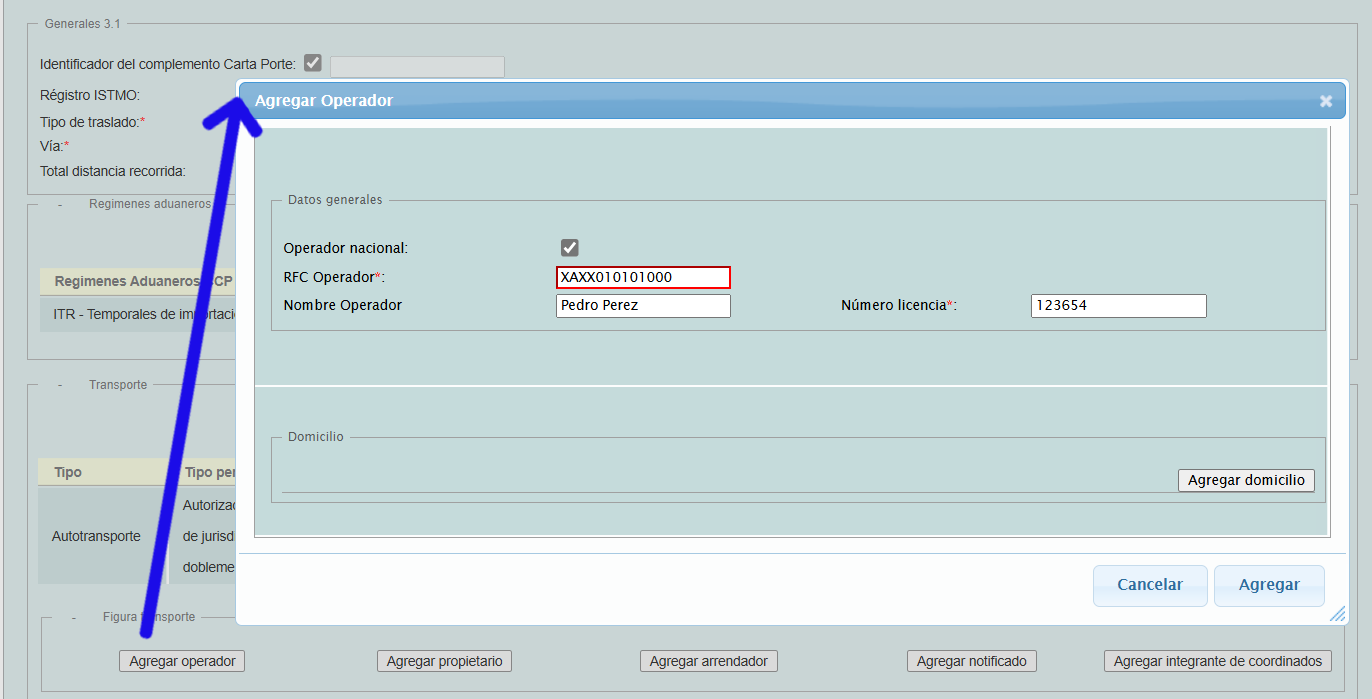The height and width of the screenshot is (699, 1372).
Task: Click Agregar notificado
Action: [x=971, y=661]
